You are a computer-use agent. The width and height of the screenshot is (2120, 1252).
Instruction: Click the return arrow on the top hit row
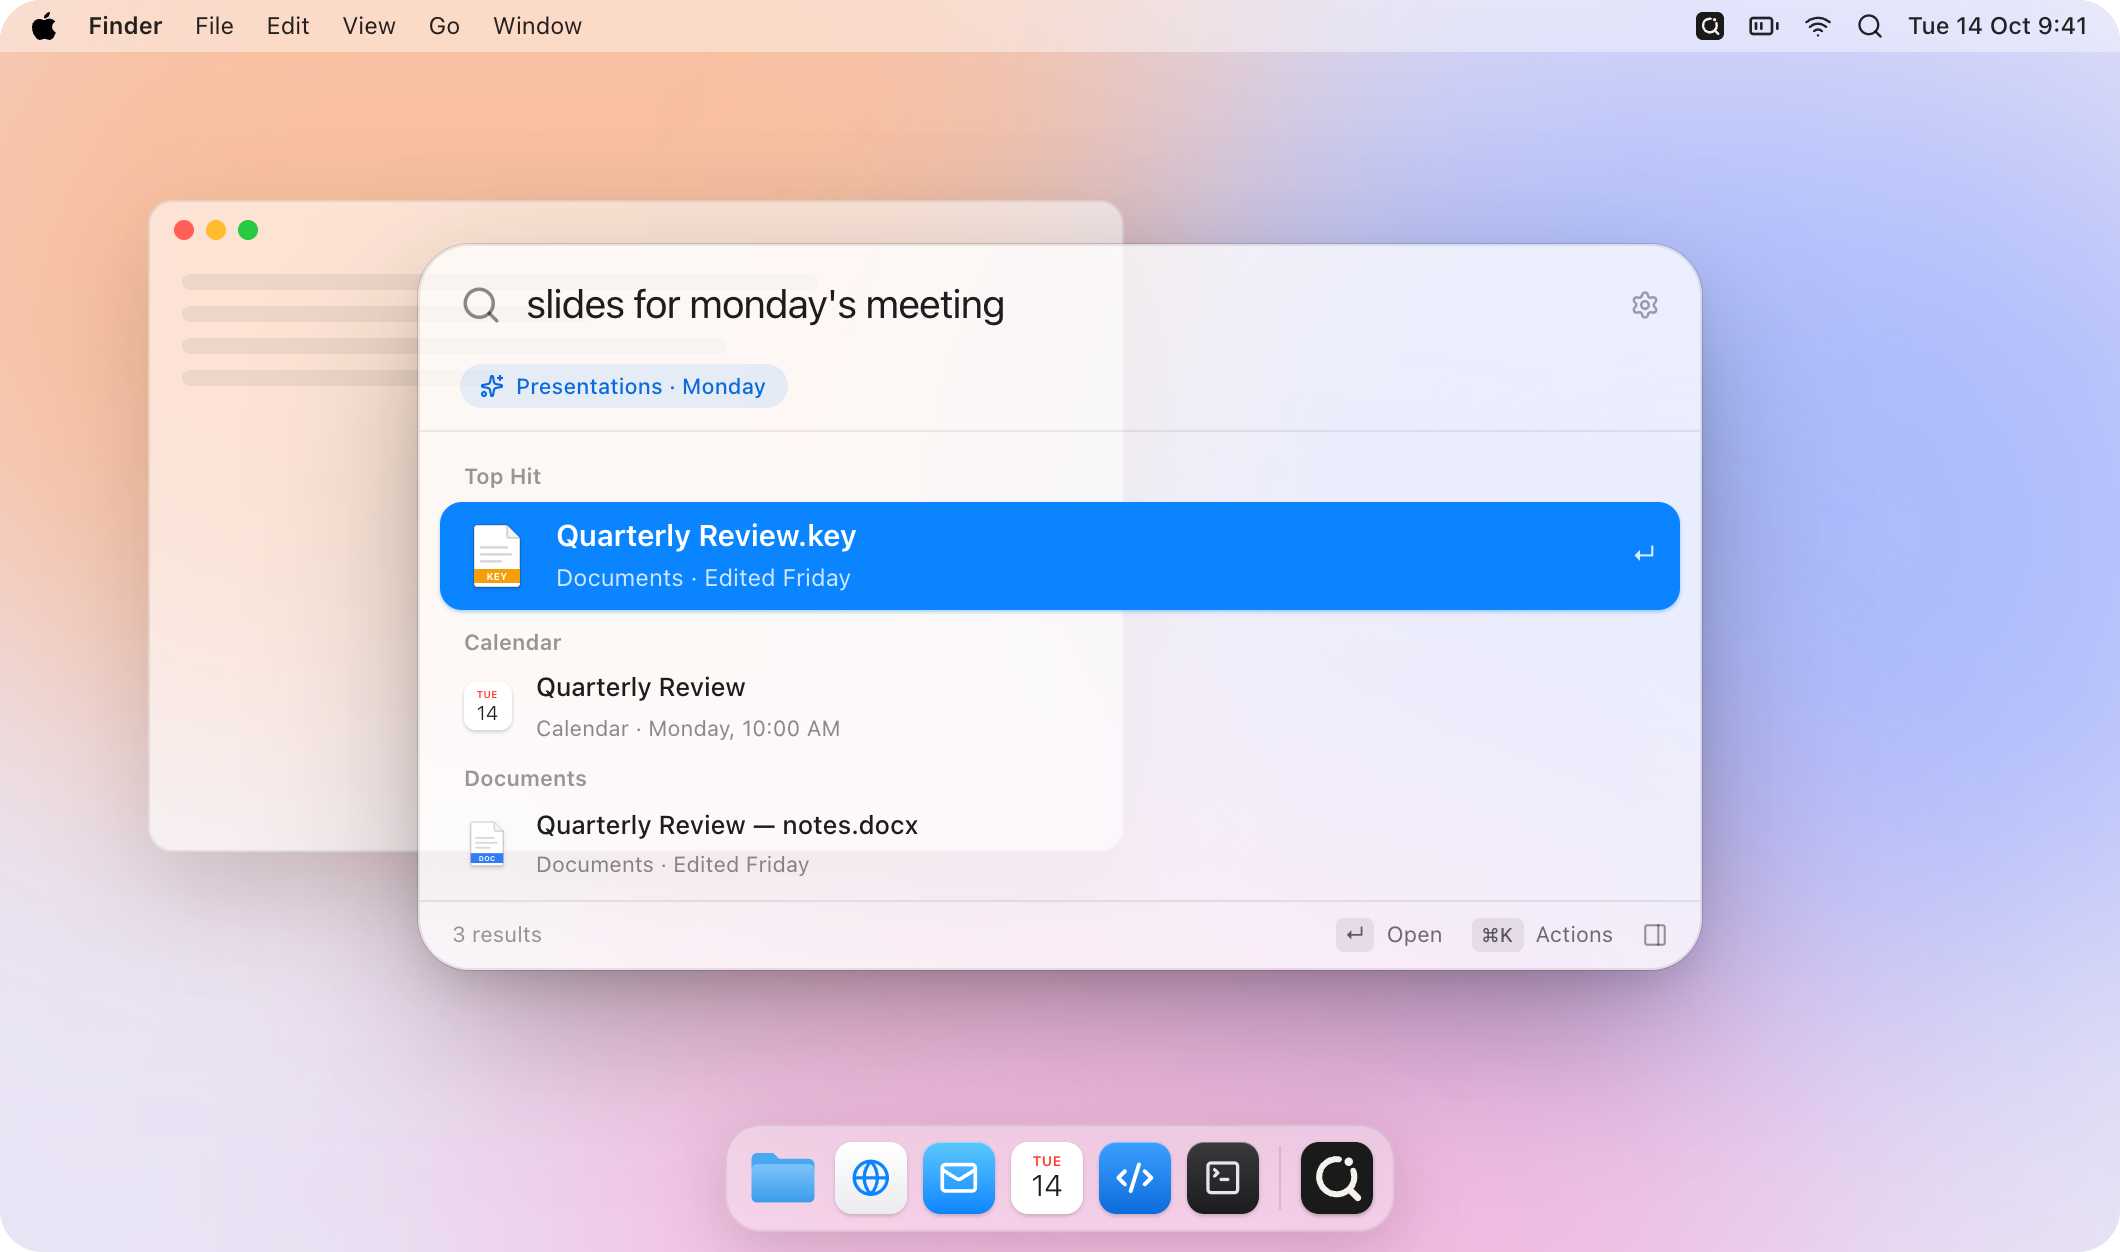(1643, 554)
